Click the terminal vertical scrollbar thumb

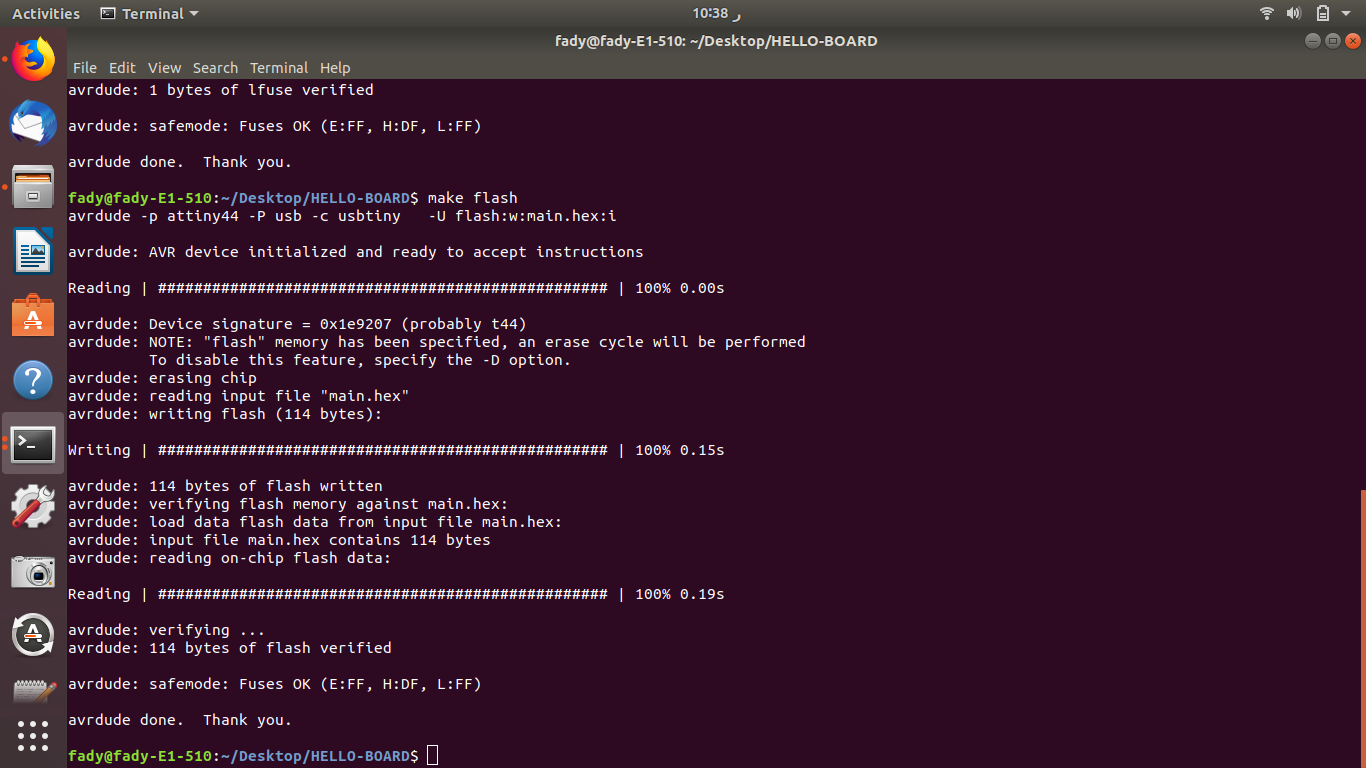click(x=1362, y=628)
